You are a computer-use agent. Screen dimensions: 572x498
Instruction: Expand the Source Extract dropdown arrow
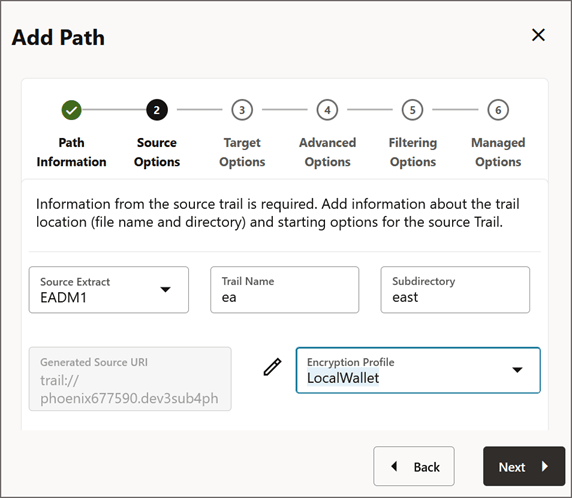(x=166, y=290)
